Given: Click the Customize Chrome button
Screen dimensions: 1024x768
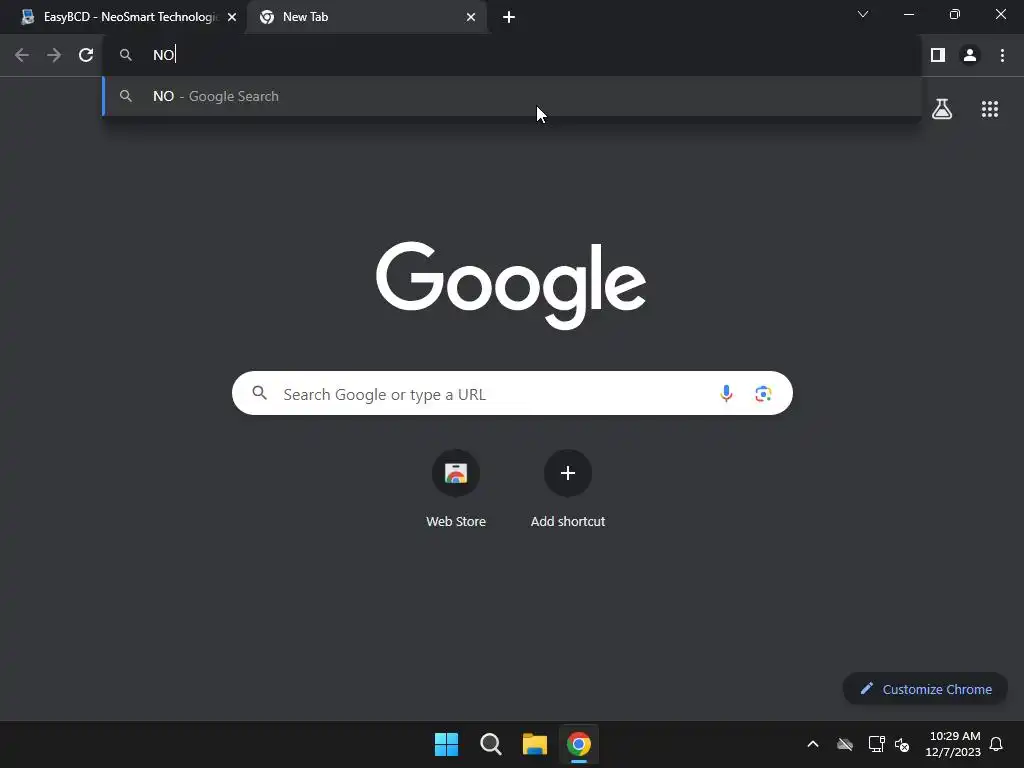Looking at the screenshot, I should point(925,689).
